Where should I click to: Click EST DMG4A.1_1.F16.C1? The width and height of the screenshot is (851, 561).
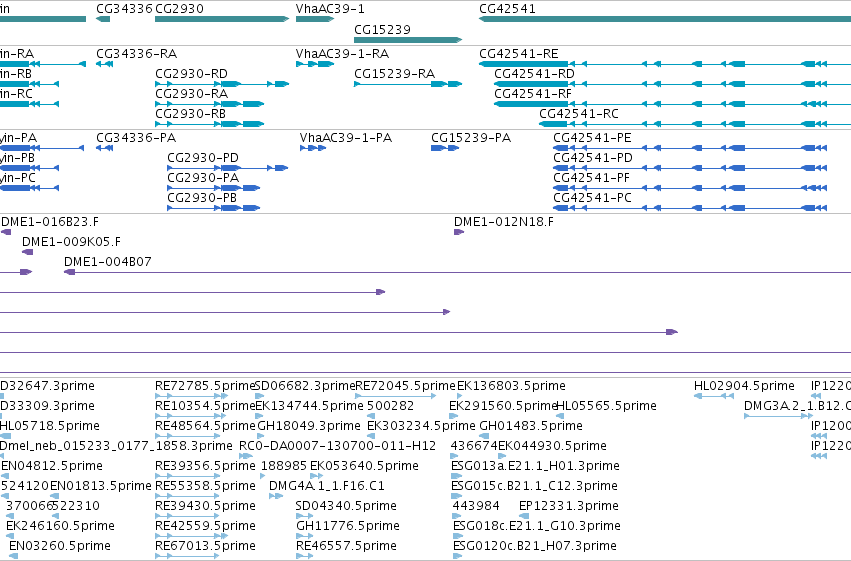point(326,486)
